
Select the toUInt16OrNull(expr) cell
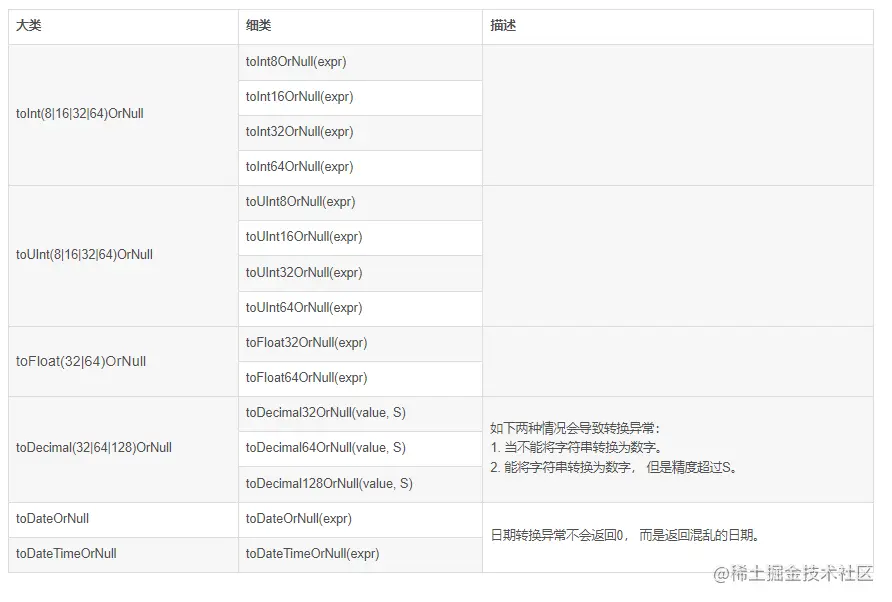(x=360, y=237)
